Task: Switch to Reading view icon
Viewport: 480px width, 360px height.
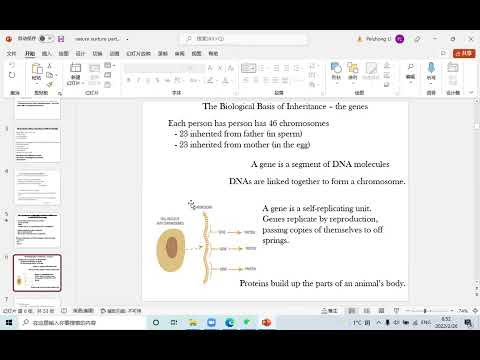Action: coord(381,311)
